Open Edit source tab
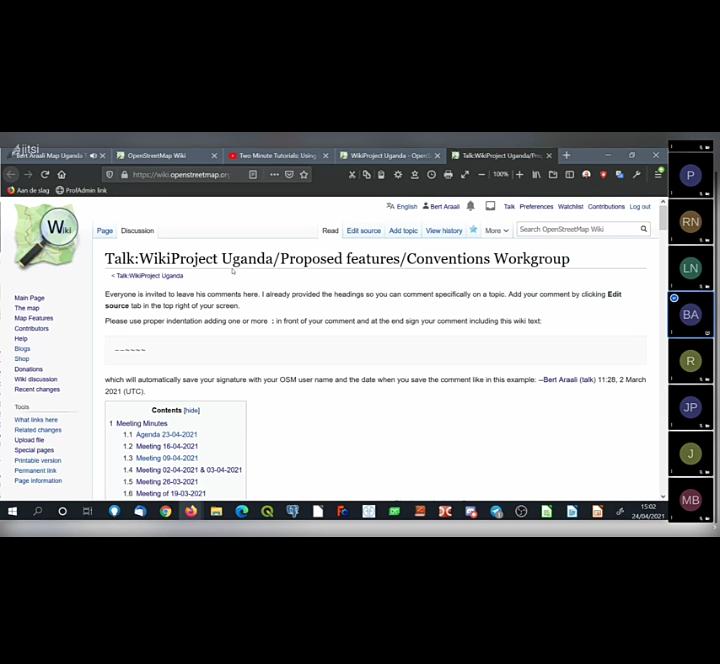 [x=364, y=231]
